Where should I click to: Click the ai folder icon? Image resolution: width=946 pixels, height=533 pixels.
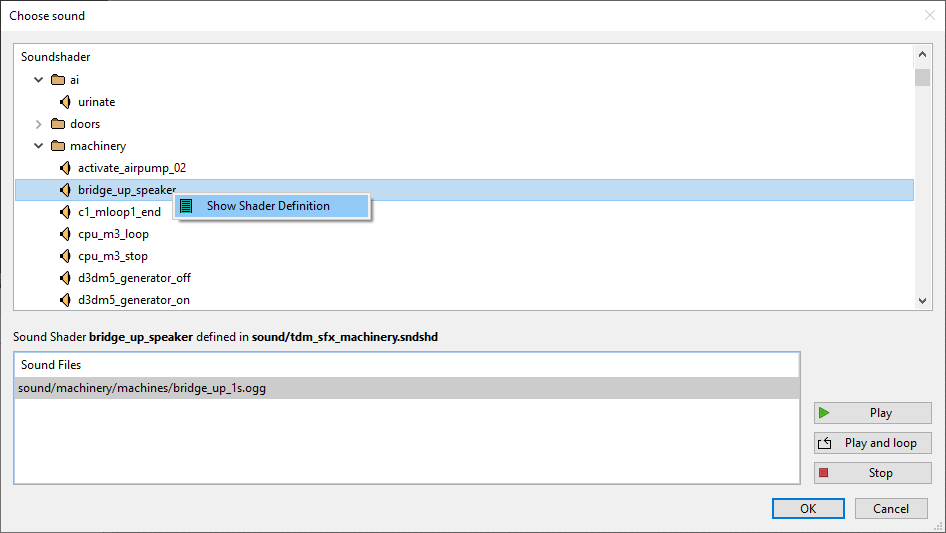[58, 80]
